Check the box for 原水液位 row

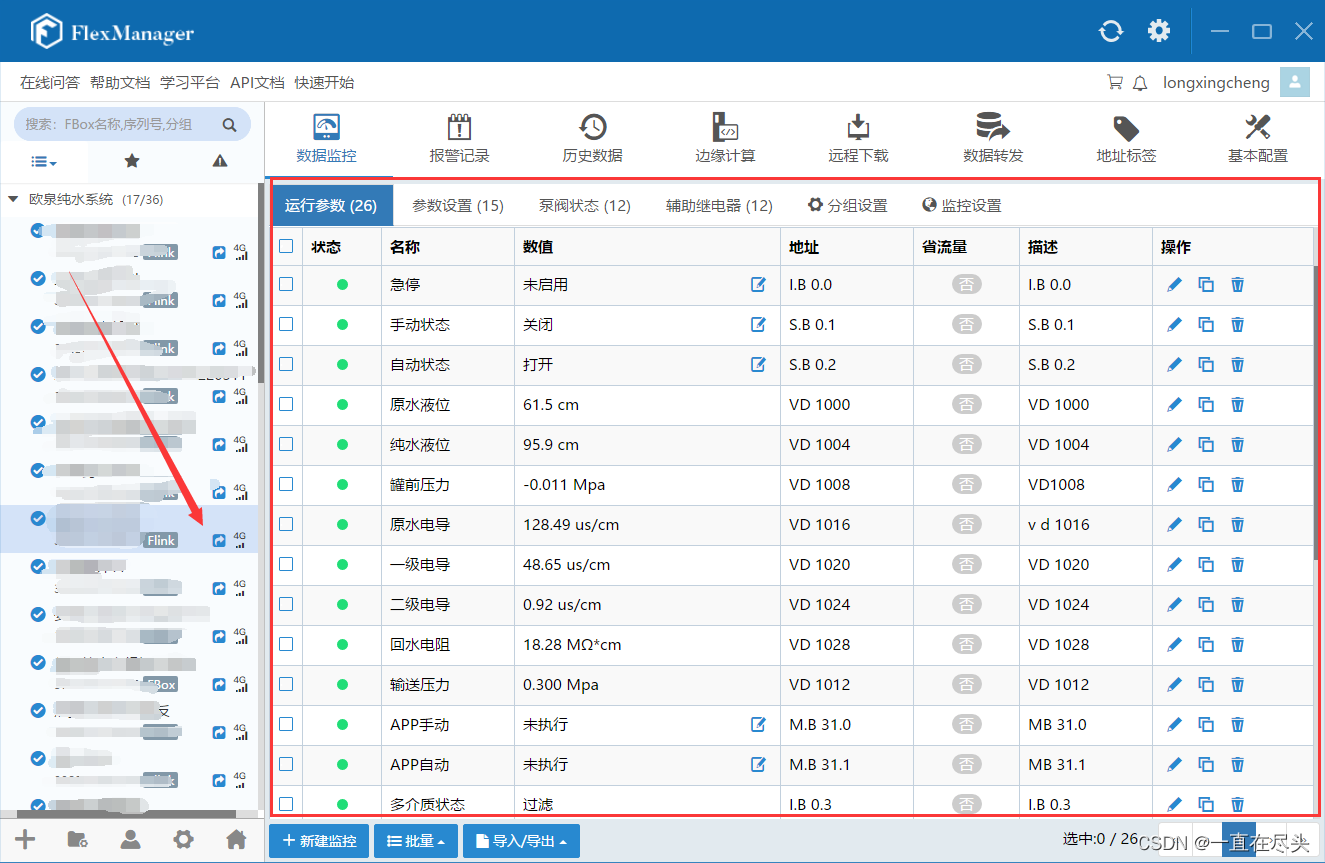(x=286, y=404)
